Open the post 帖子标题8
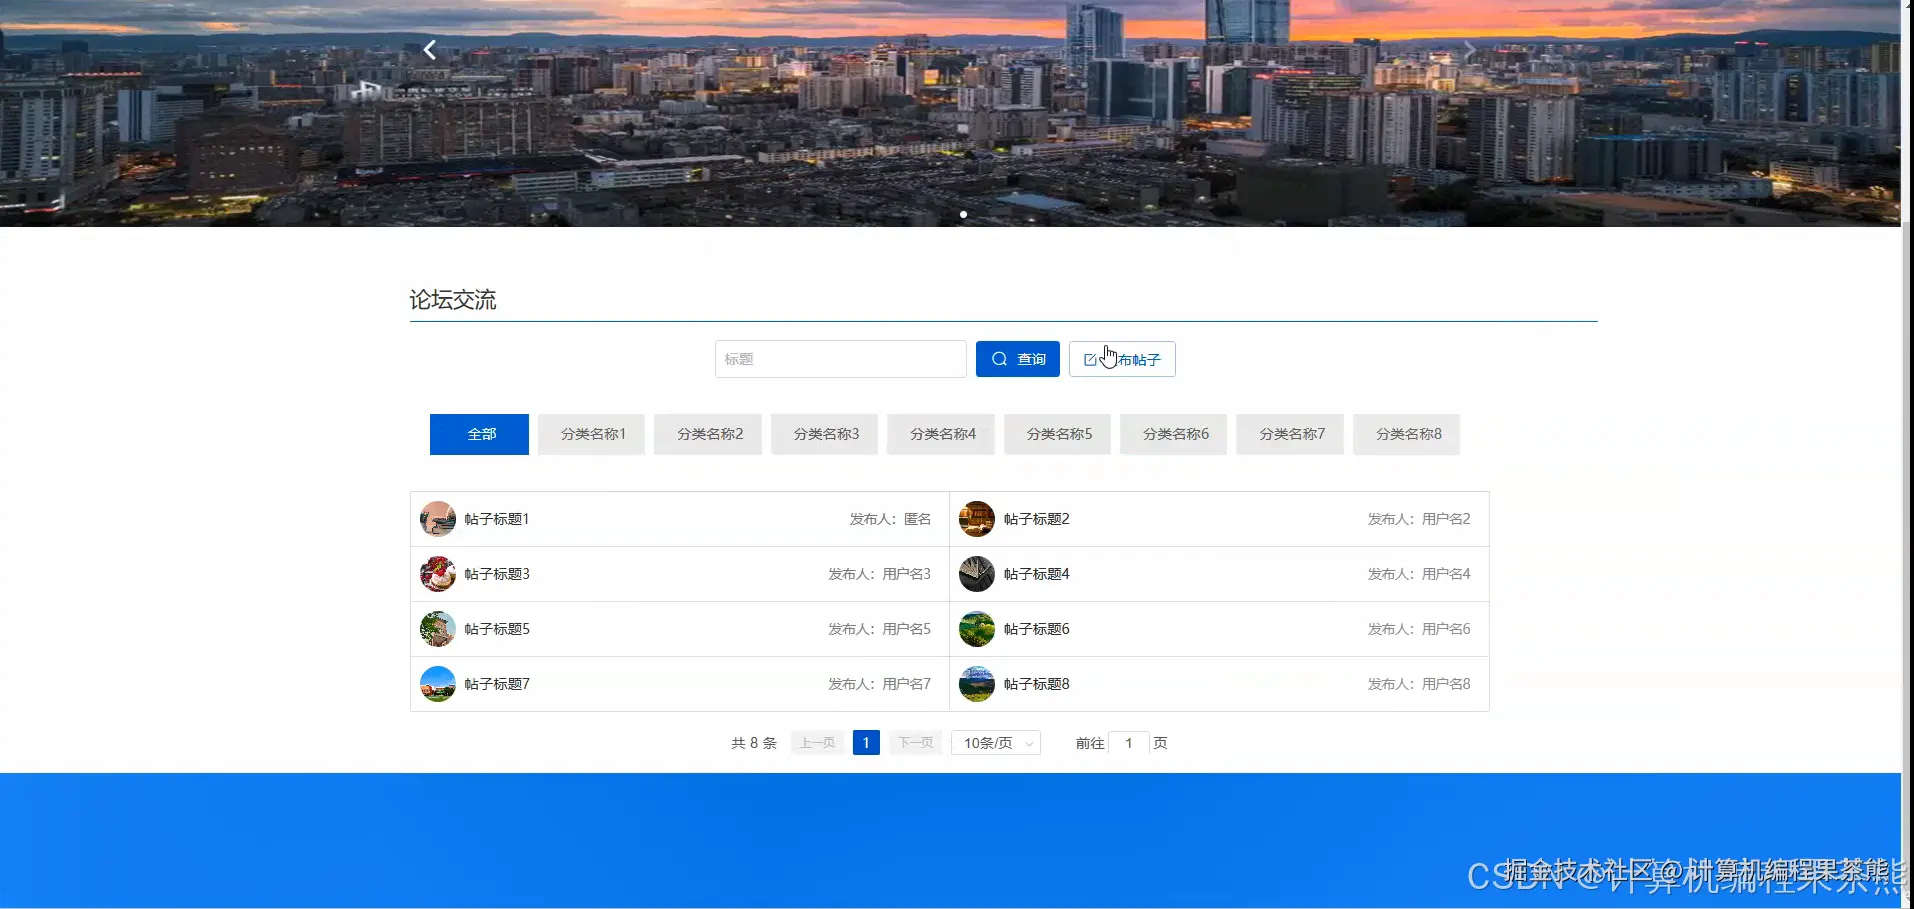Viewport: 1914px width, 909px height. pyautogui.click(x=1036, y=684)
